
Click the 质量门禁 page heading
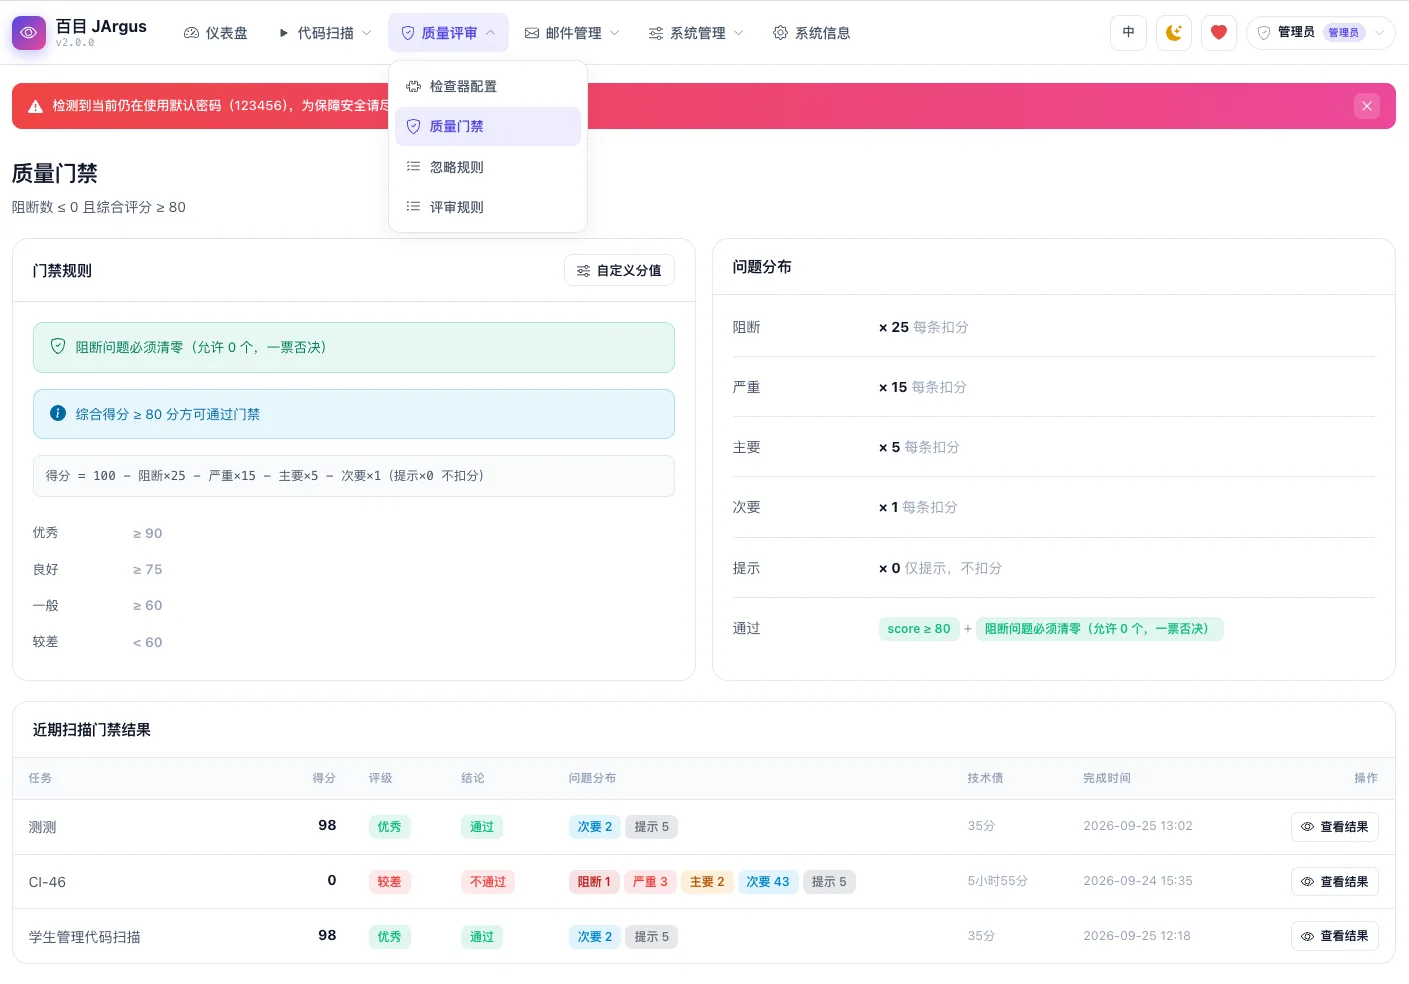click(x=55, y=173)
